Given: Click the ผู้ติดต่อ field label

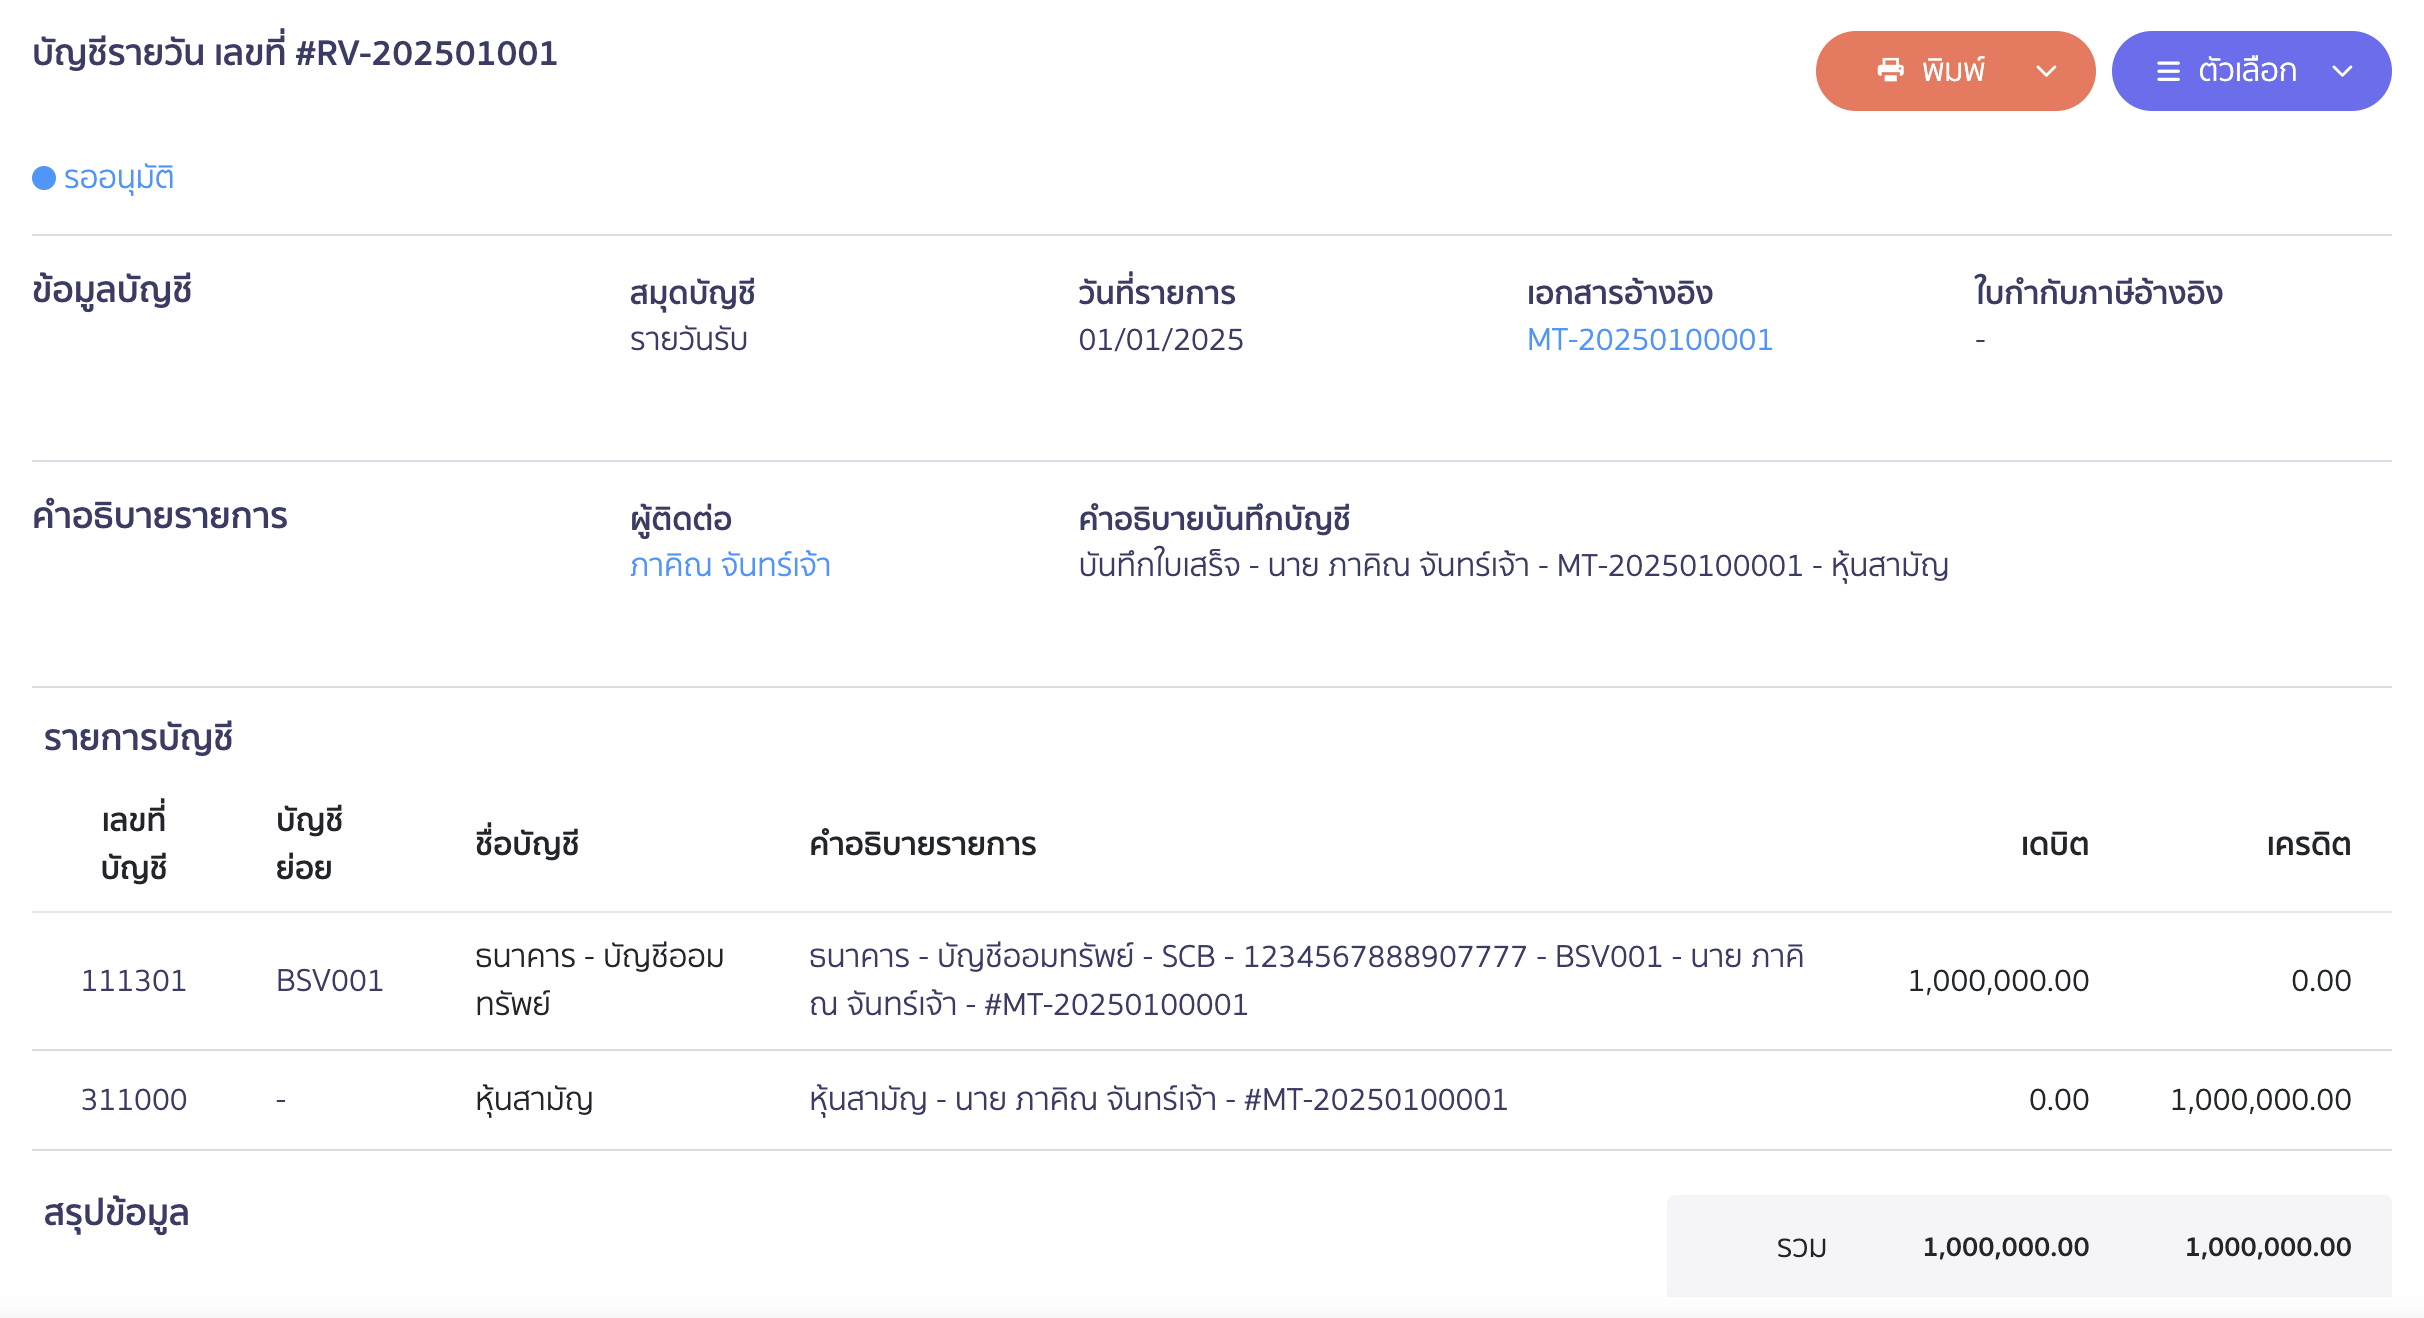Looking at the screenshot, I should [680, 519].
